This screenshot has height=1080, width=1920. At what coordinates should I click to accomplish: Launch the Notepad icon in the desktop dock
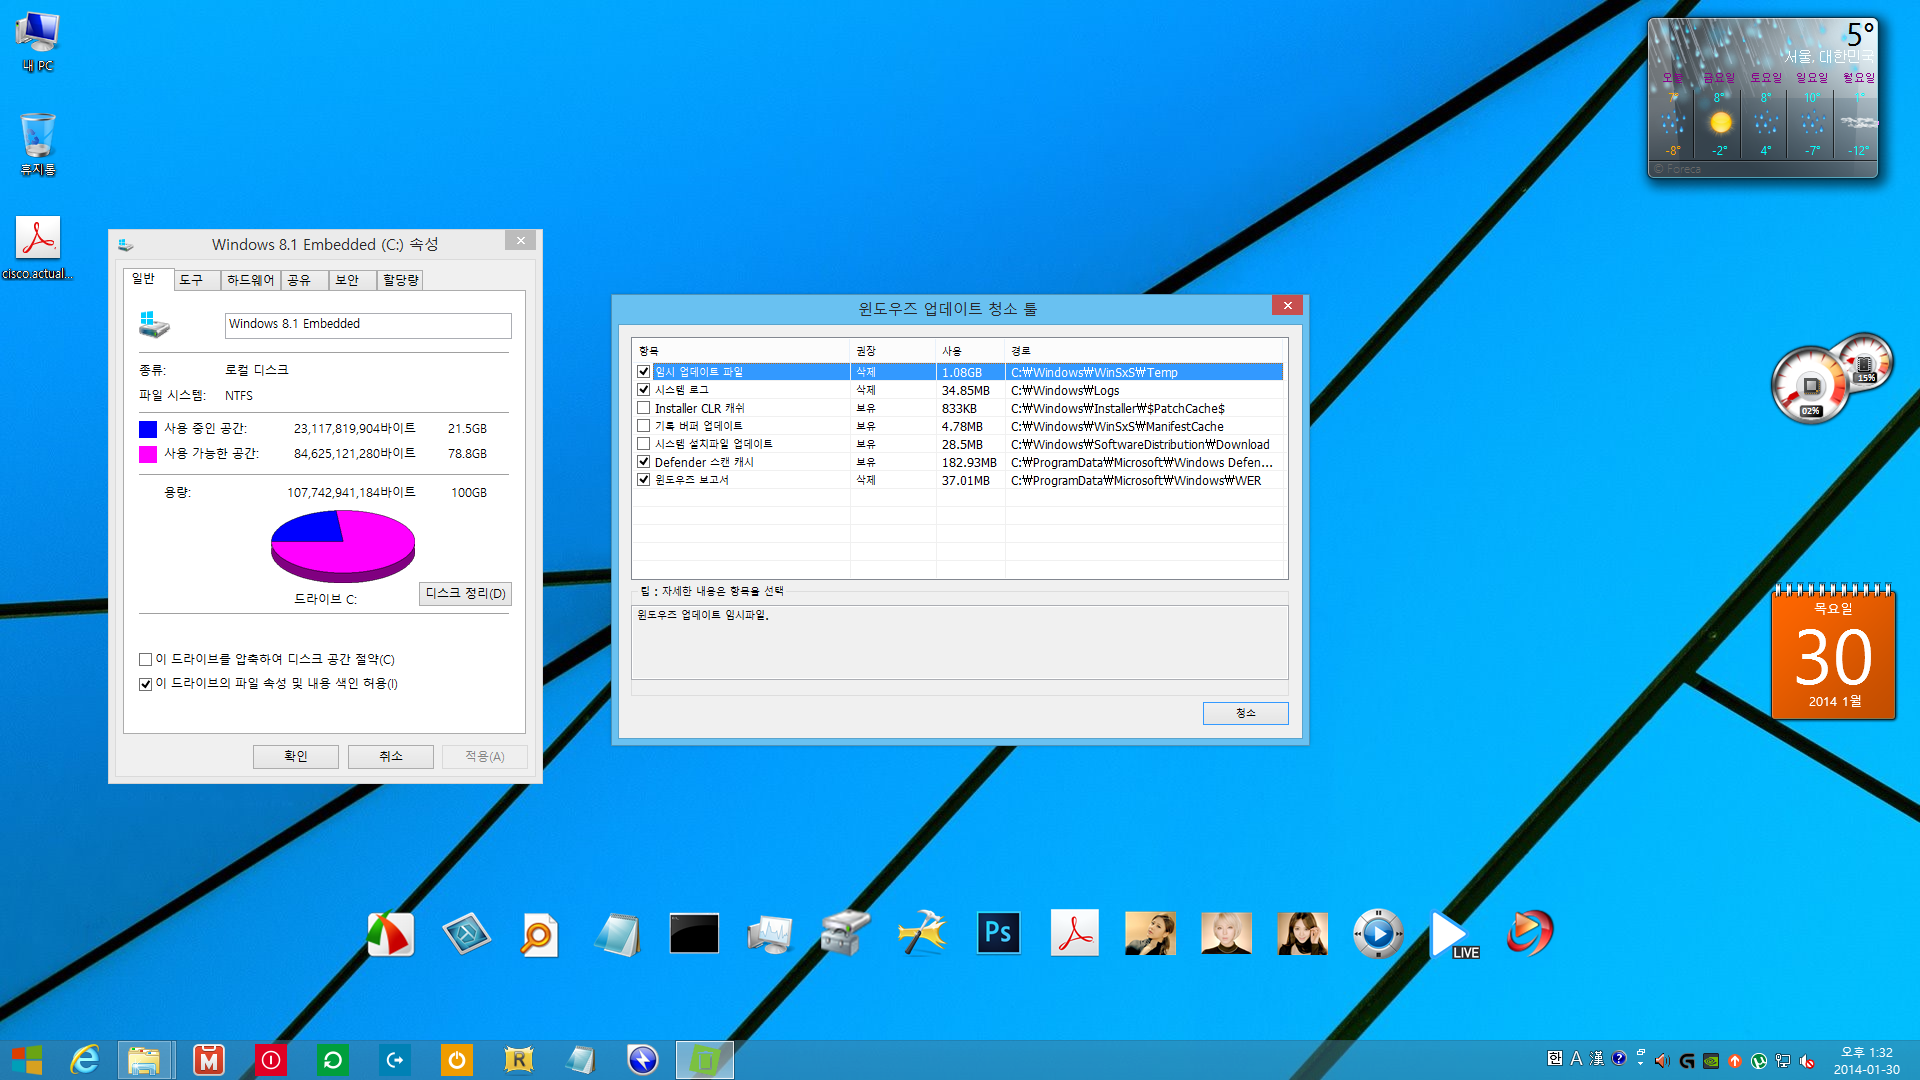(617, 934)
